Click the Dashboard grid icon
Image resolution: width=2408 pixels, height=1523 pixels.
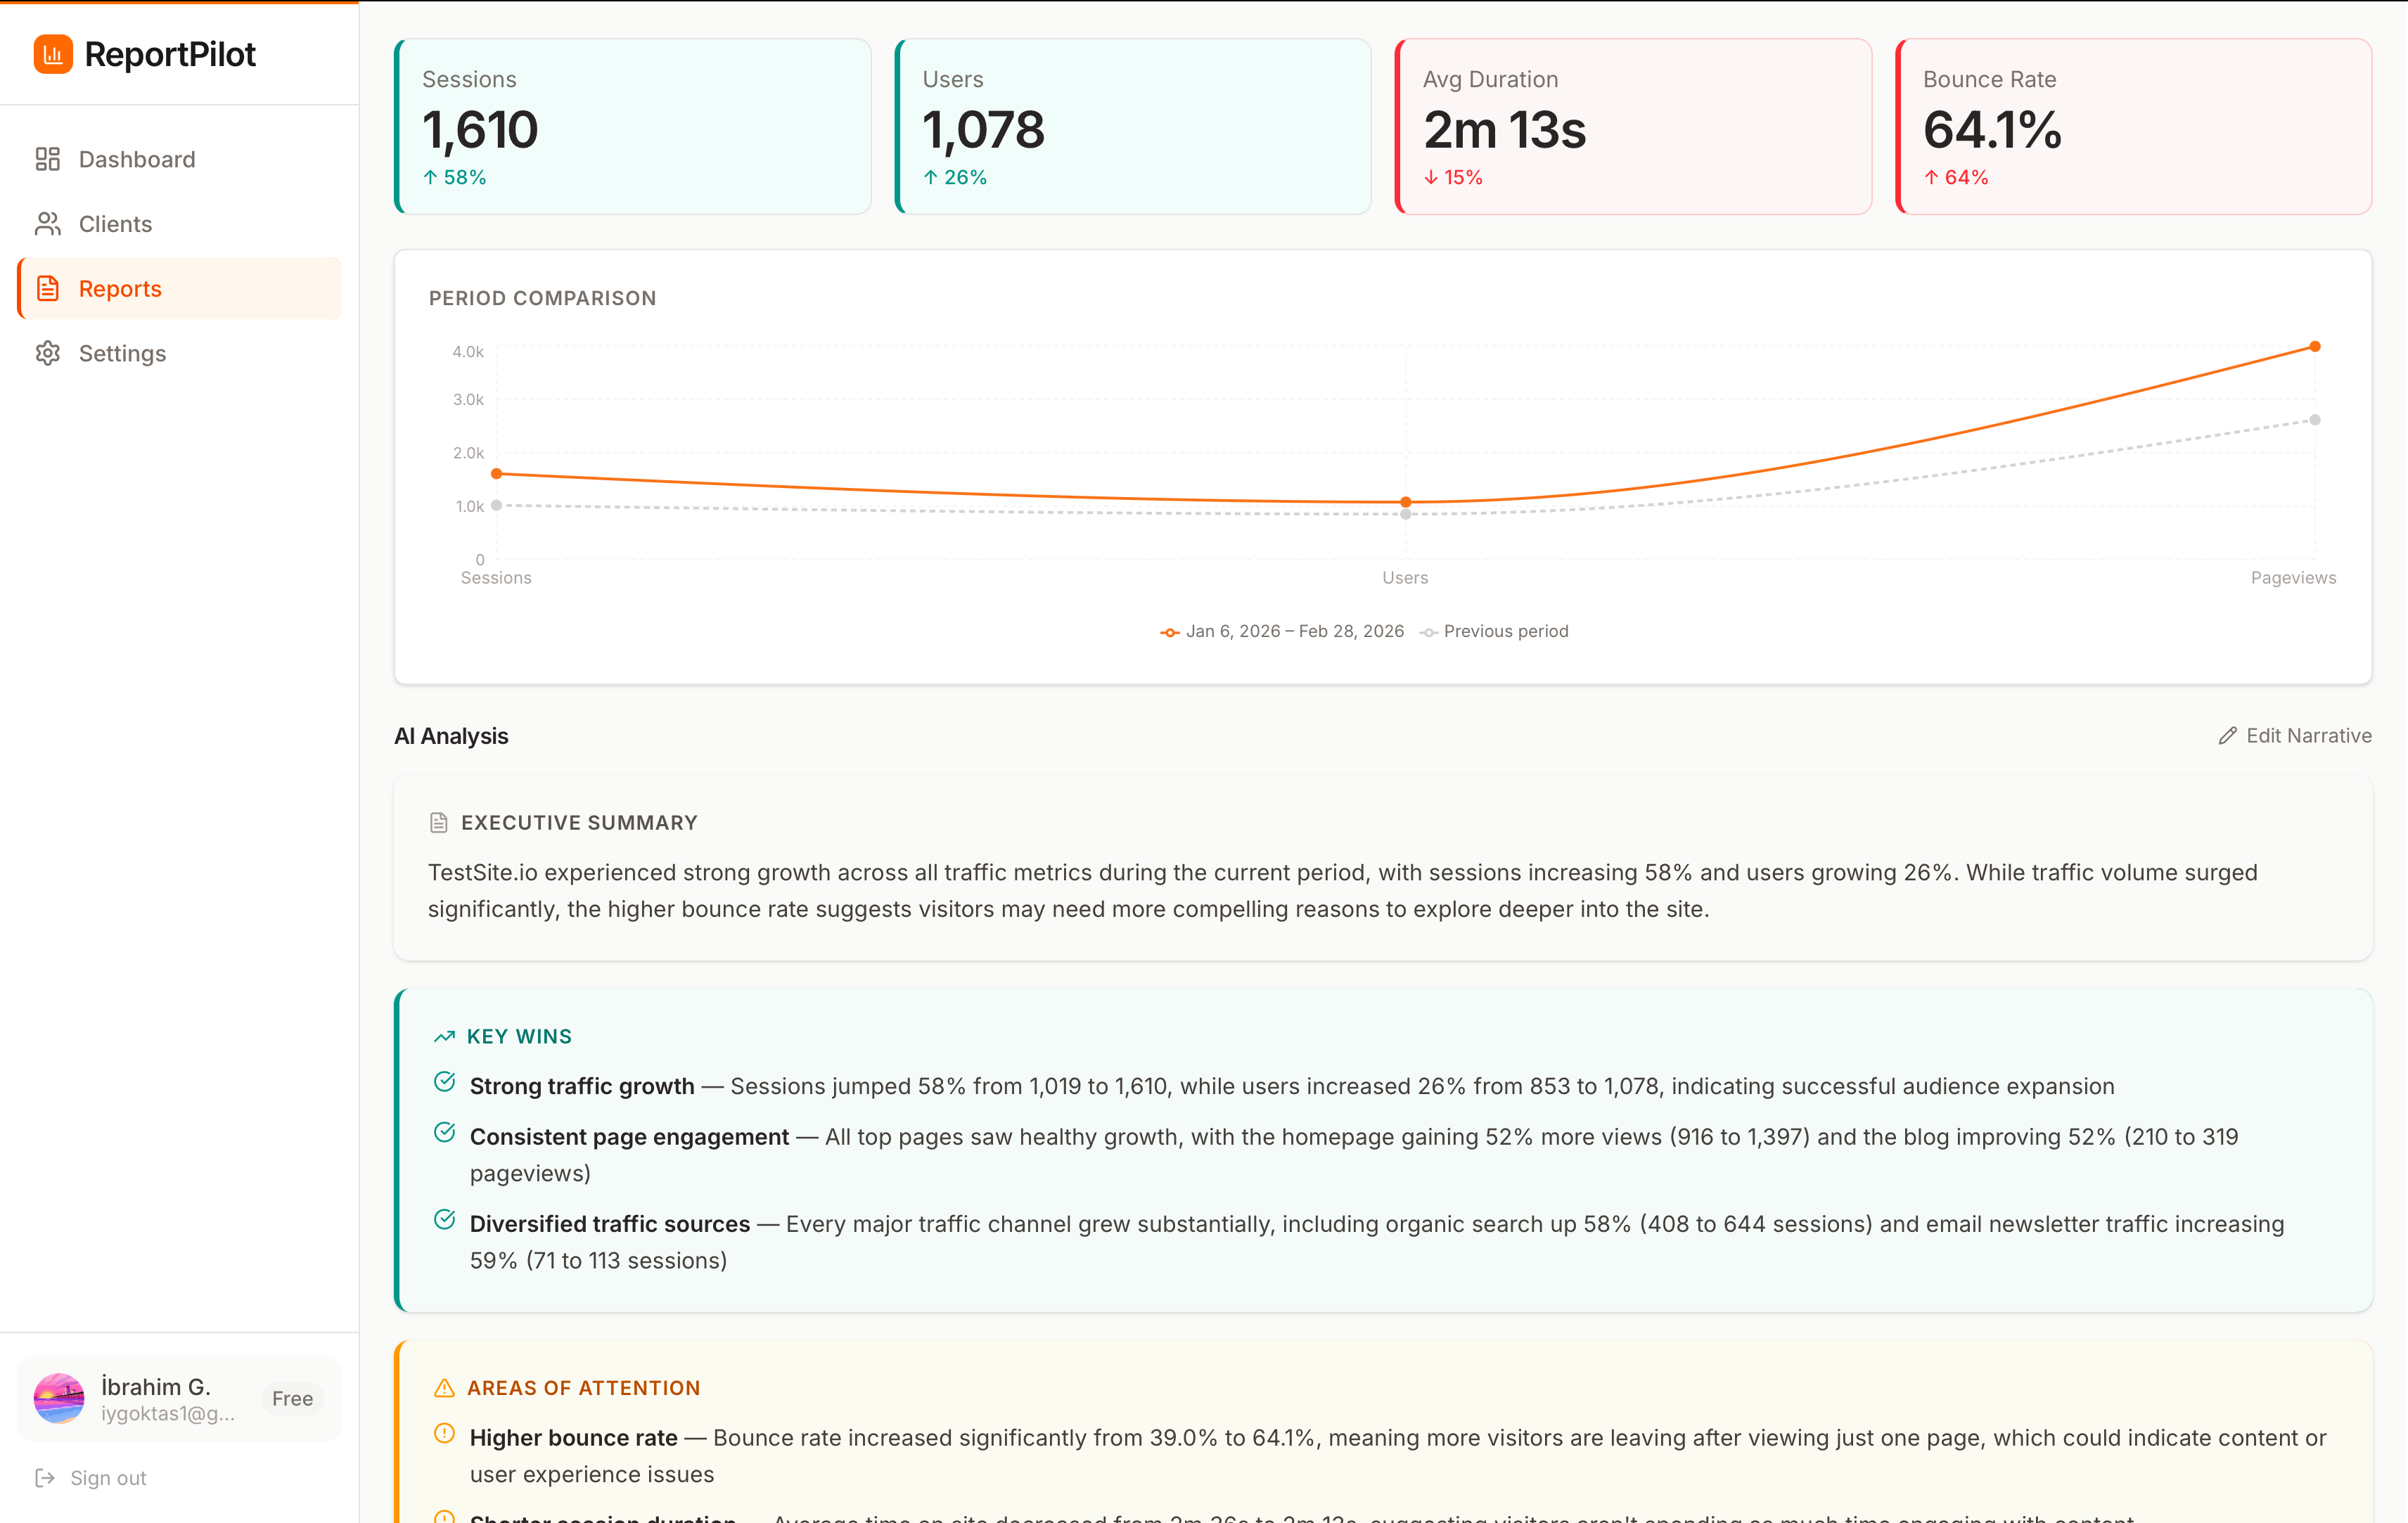pyautogui.click(x=47, y=159)
